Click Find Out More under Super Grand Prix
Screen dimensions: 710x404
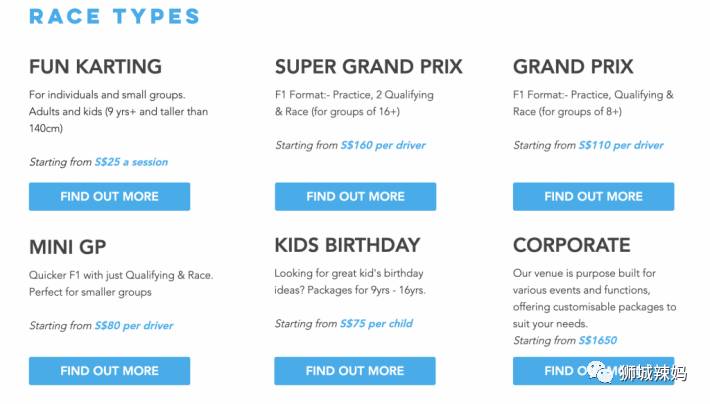[x=355, y=196]
